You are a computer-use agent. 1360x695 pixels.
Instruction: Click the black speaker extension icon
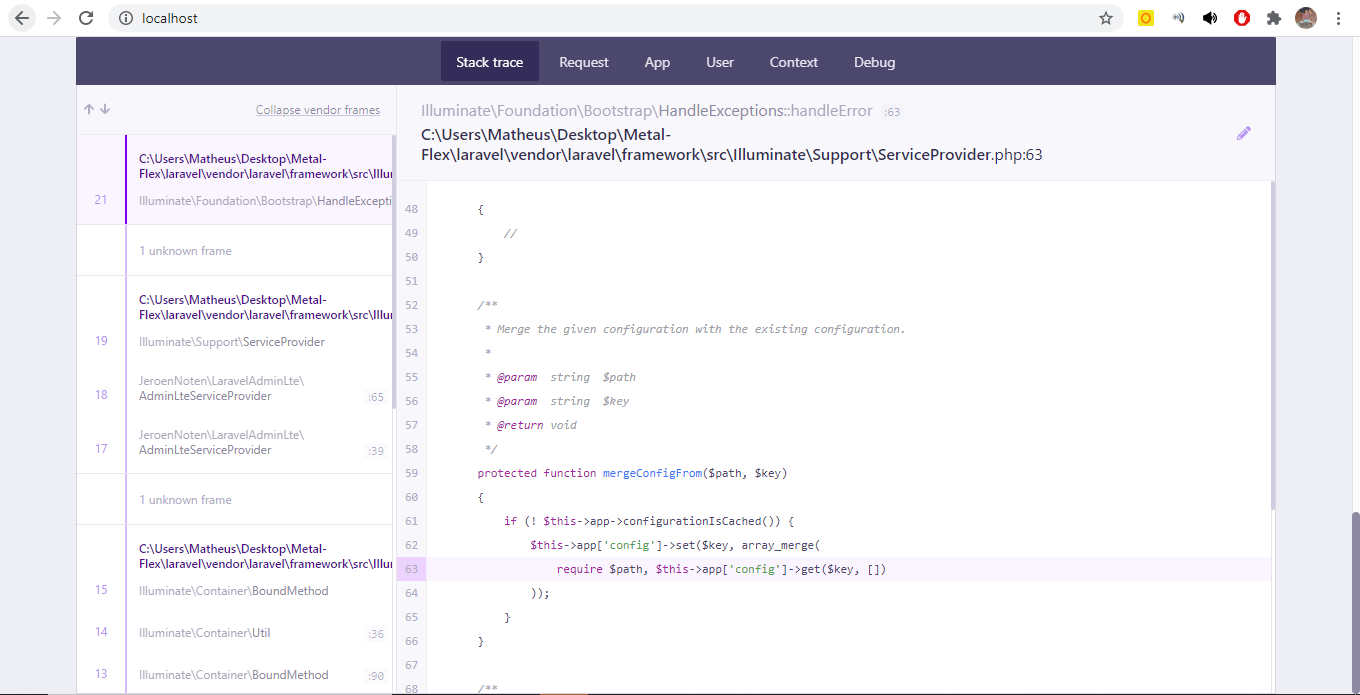tap(1210, 18)
